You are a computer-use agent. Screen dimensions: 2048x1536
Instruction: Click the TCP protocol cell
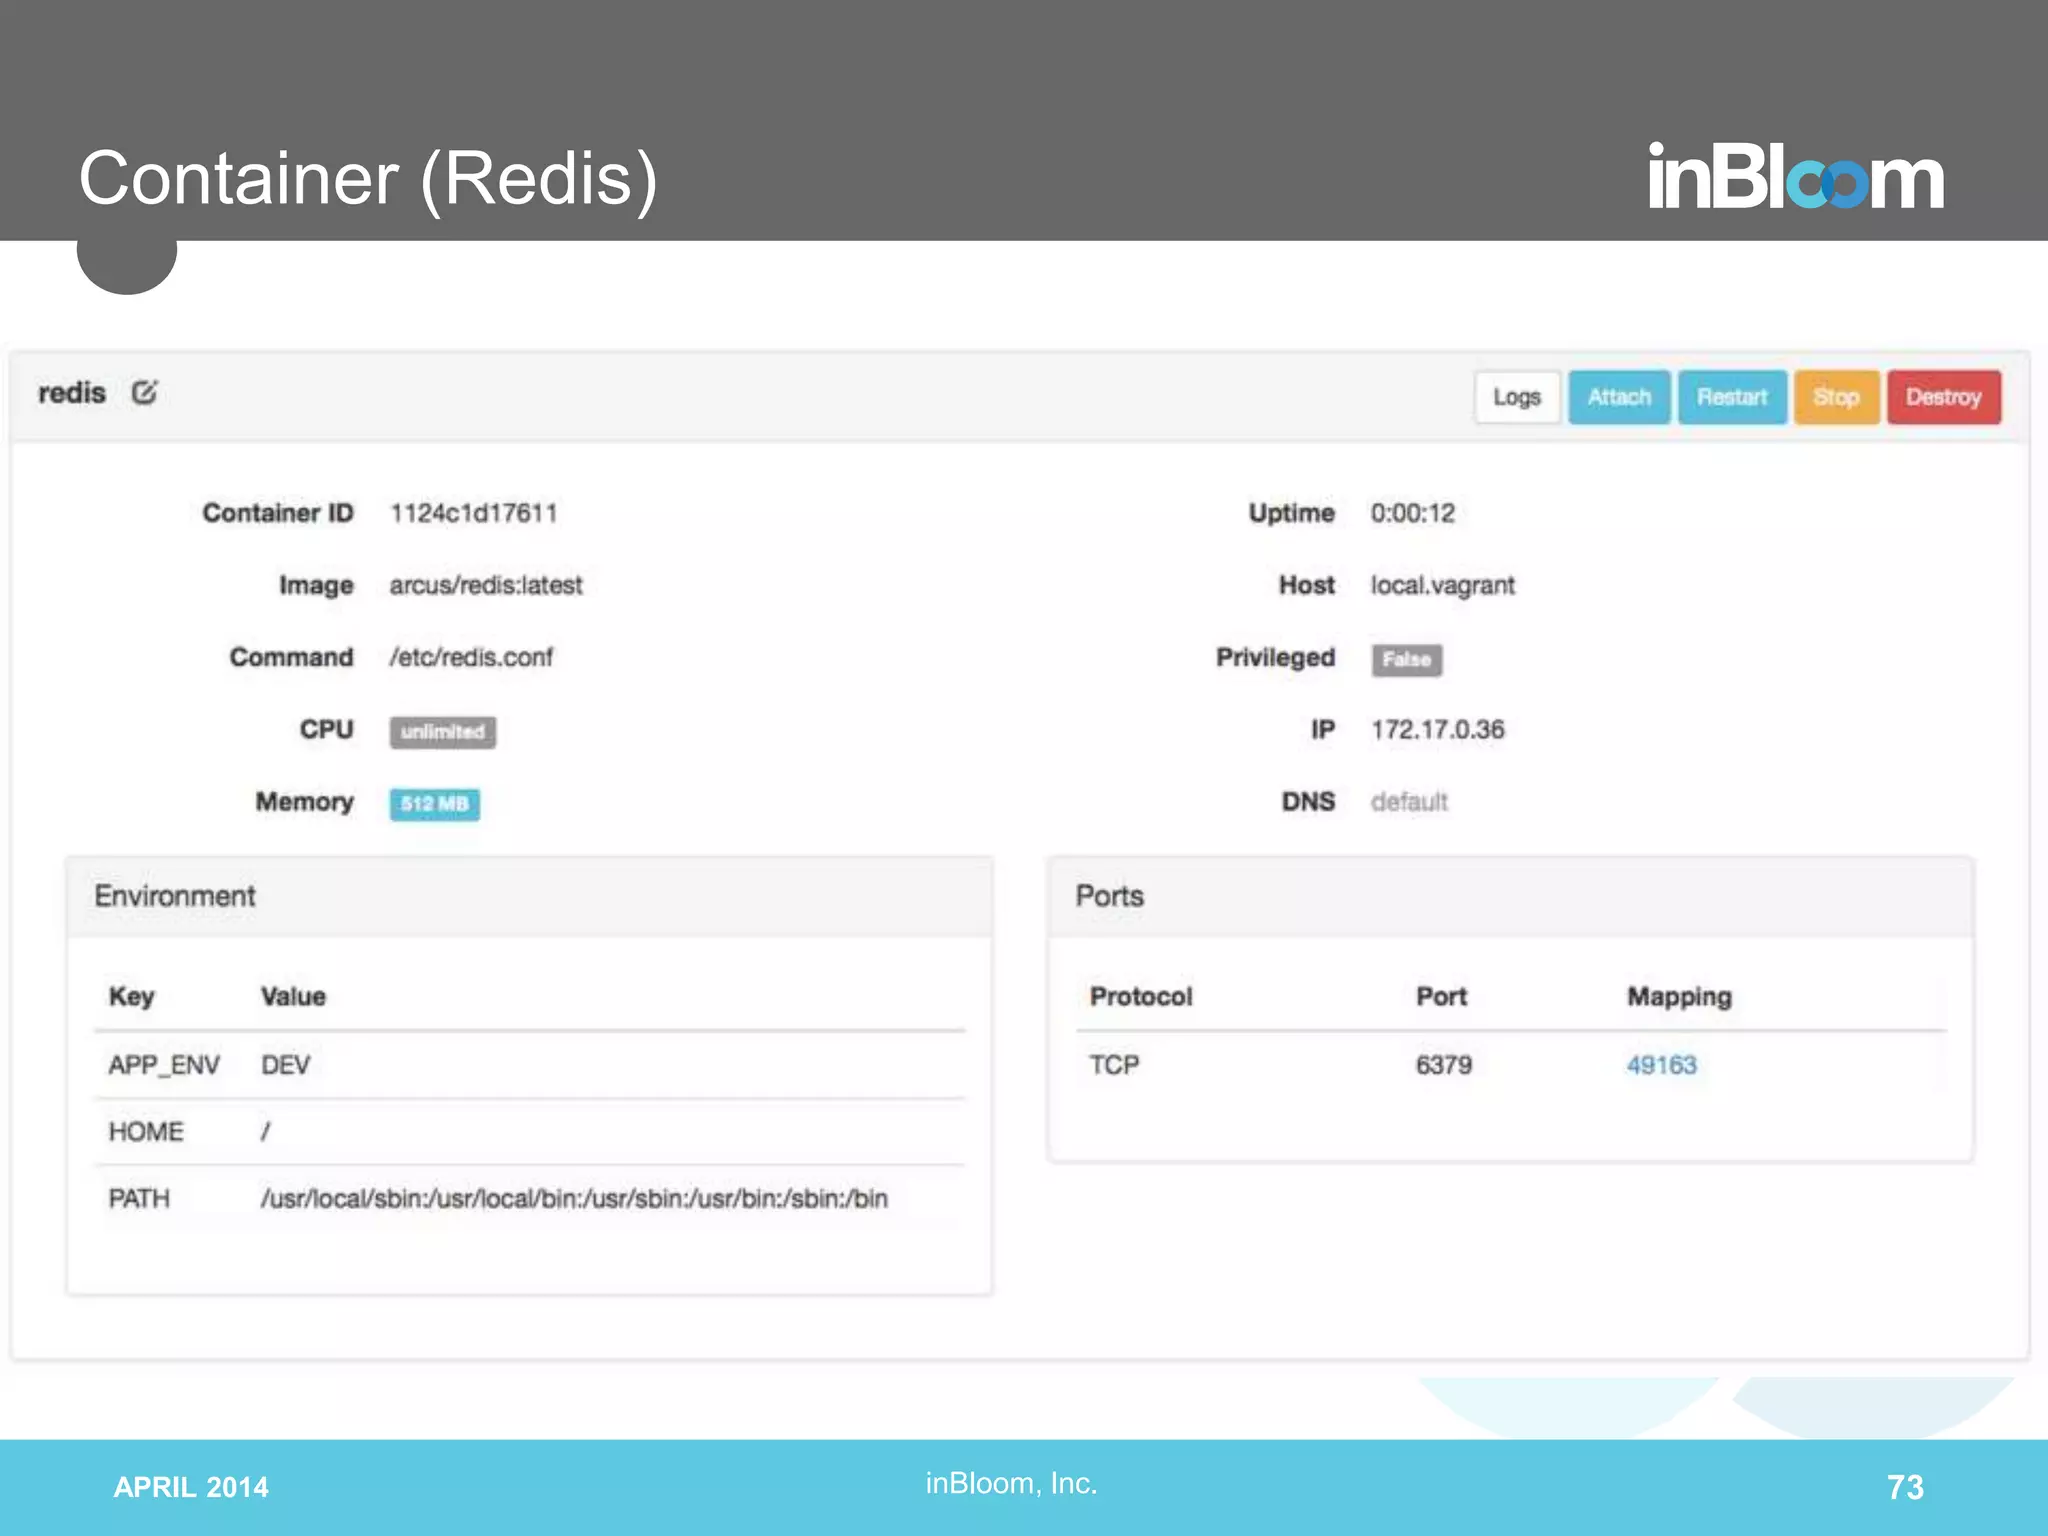(x=1114, y=1065)
